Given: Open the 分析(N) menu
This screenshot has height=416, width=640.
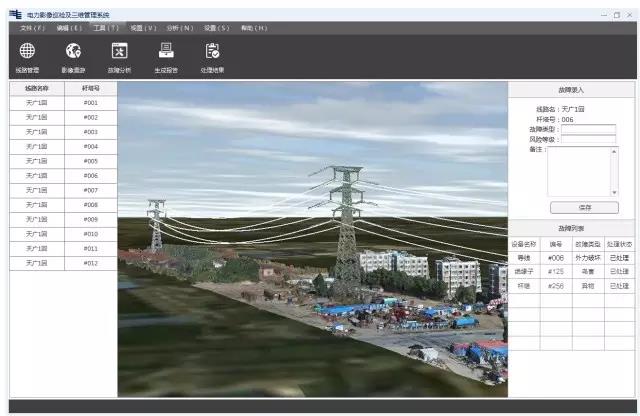Looking at the screenshot, I should [180, 28].
